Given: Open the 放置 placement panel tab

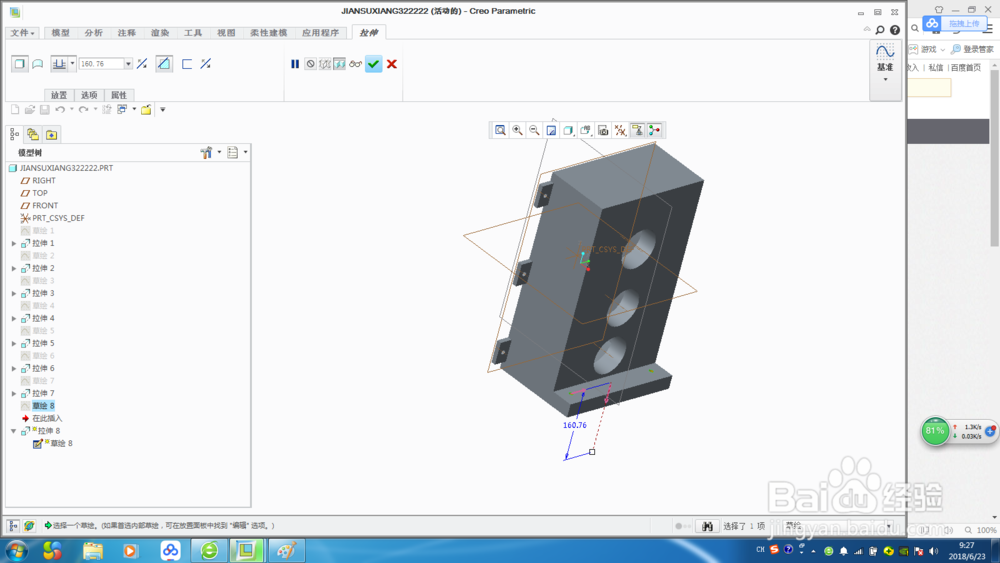Looking at the screenshot, I should pos(59,95).
